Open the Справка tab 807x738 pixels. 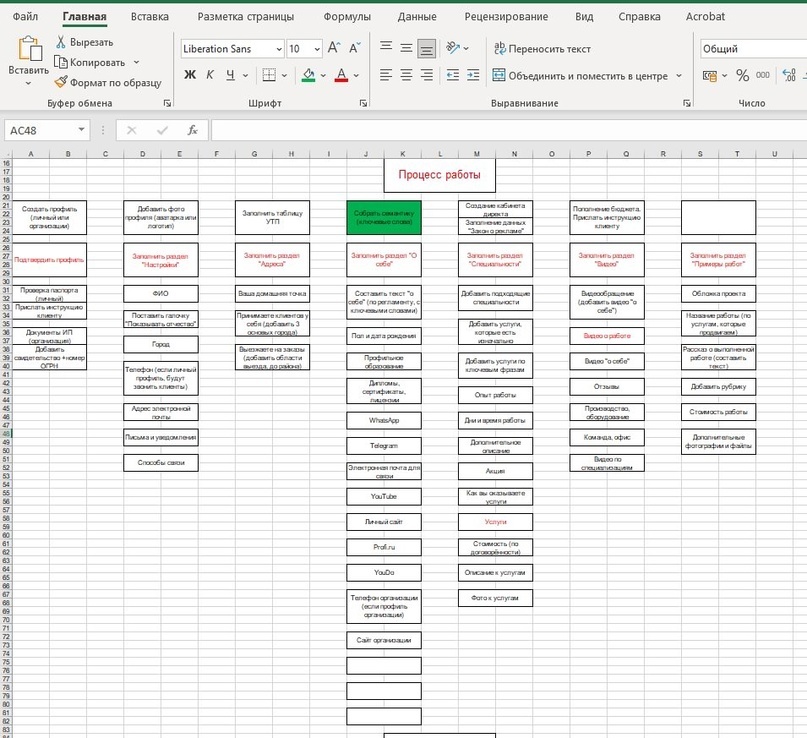coord(640,16)
